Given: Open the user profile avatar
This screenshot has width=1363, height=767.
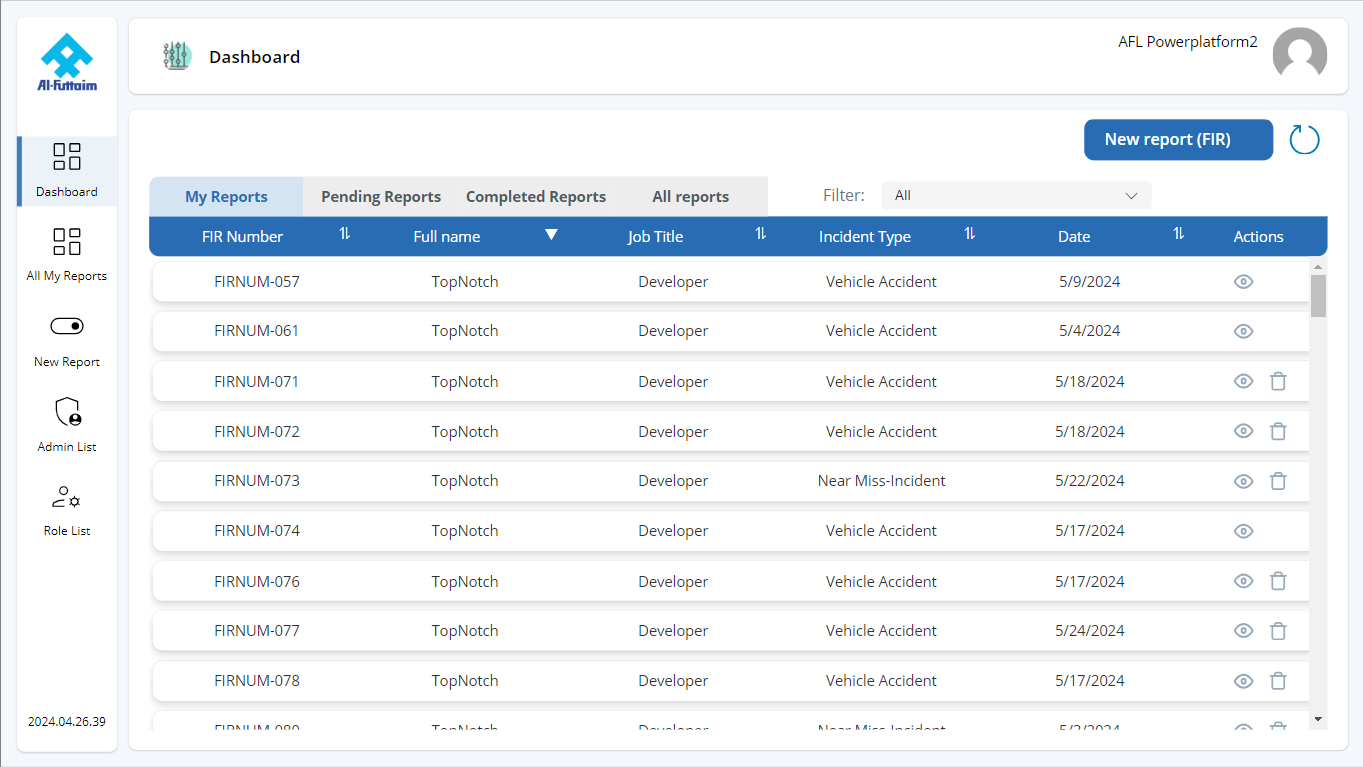Looking at the screenshot, I should (1299, 55).
